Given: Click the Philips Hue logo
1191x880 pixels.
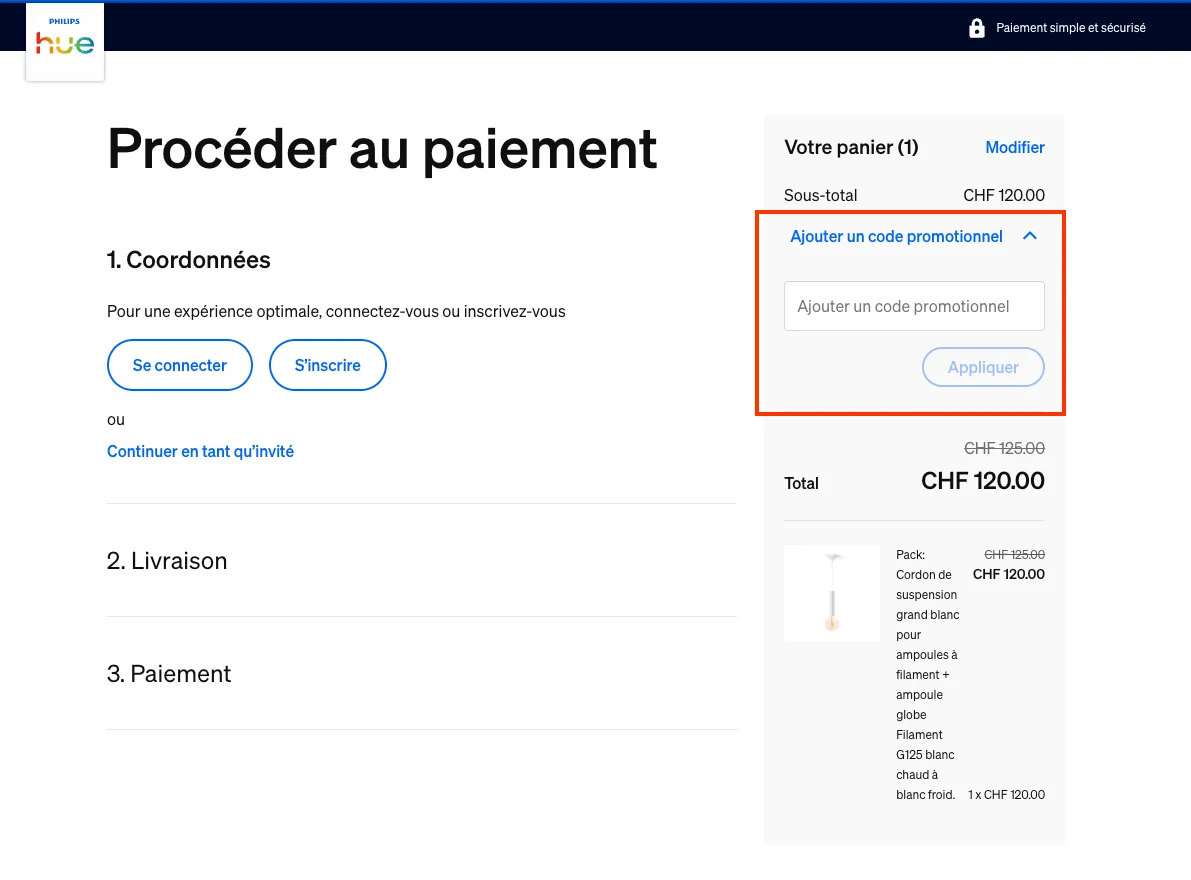Looking at the screenshot, I should (x=64, y=41).
